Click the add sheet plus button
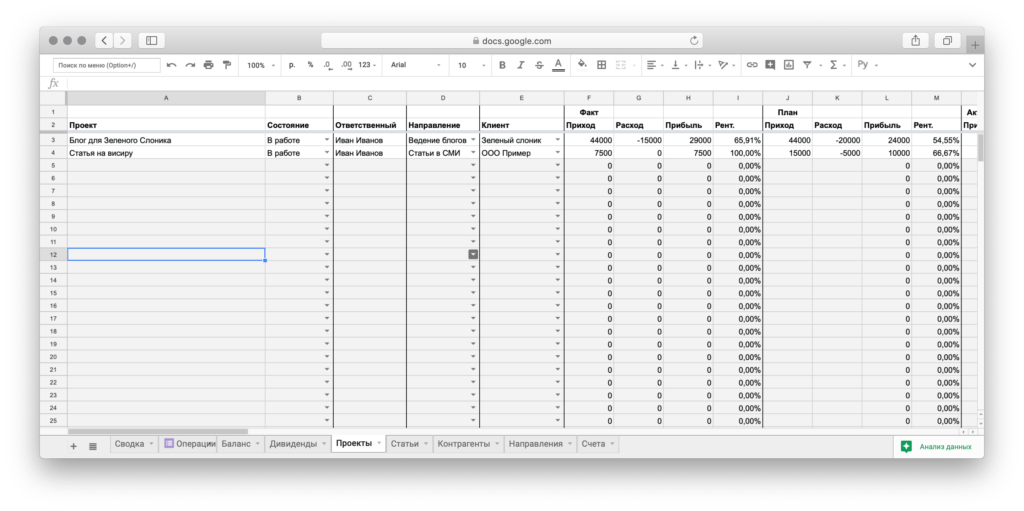The height and width of the screenshot is (511, 1024). click(73, 446)
